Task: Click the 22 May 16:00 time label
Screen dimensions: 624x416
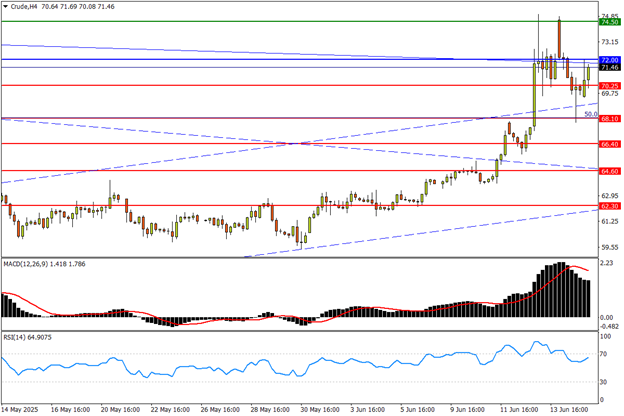Action: [170, 410]
